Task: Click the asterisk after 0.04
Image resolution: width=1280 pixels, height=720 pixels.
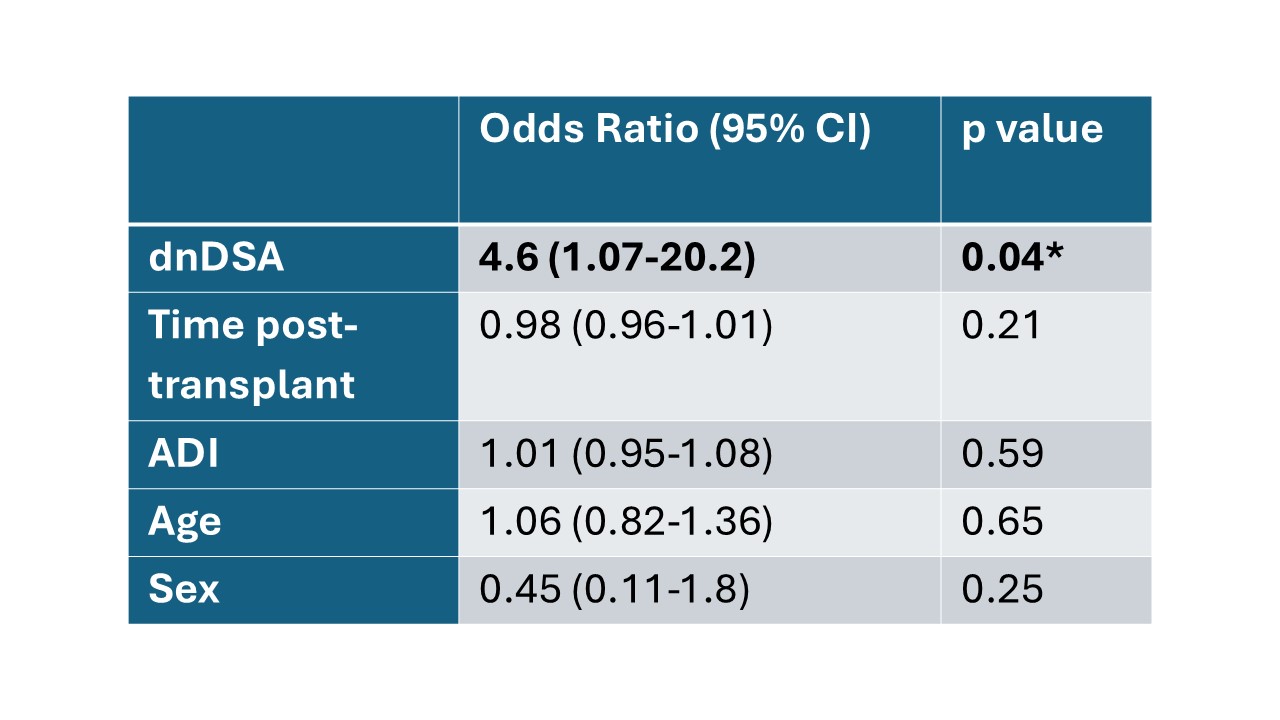Action: click(1054, 252)
